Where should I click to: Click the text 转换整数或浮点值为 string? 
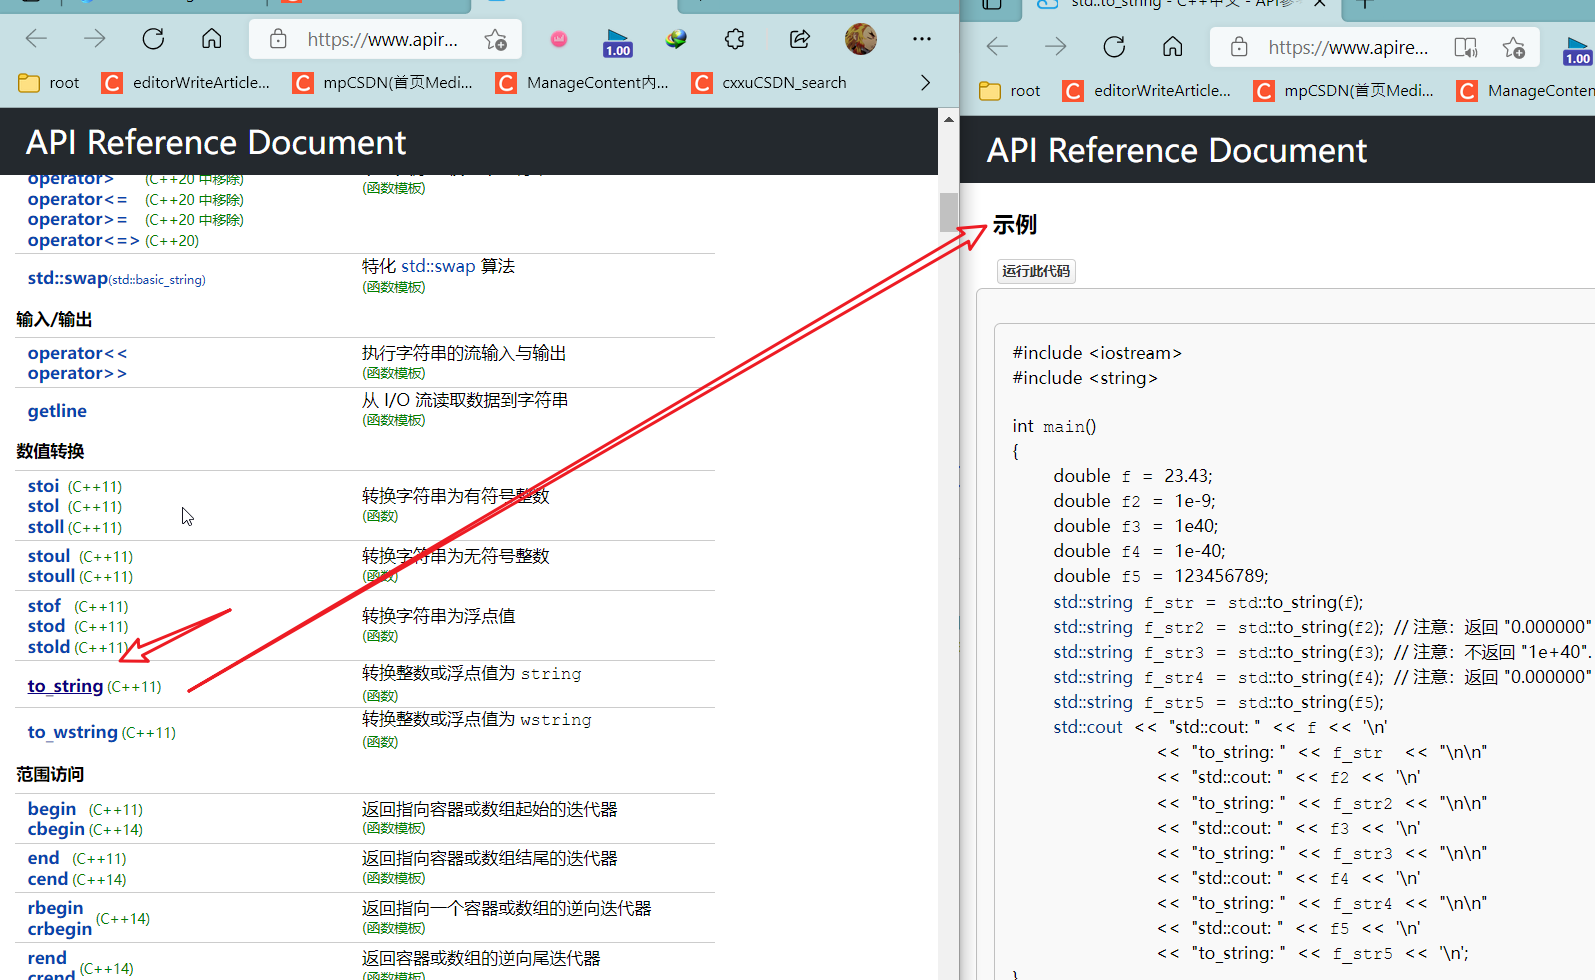(x=471, y=674)
